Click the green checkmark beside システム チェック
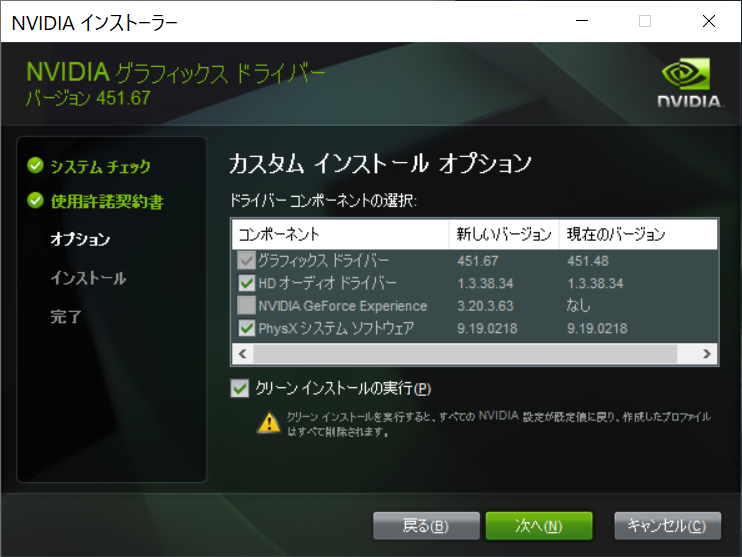The height and width of the screenshot is (557, 742). (35, 166)
